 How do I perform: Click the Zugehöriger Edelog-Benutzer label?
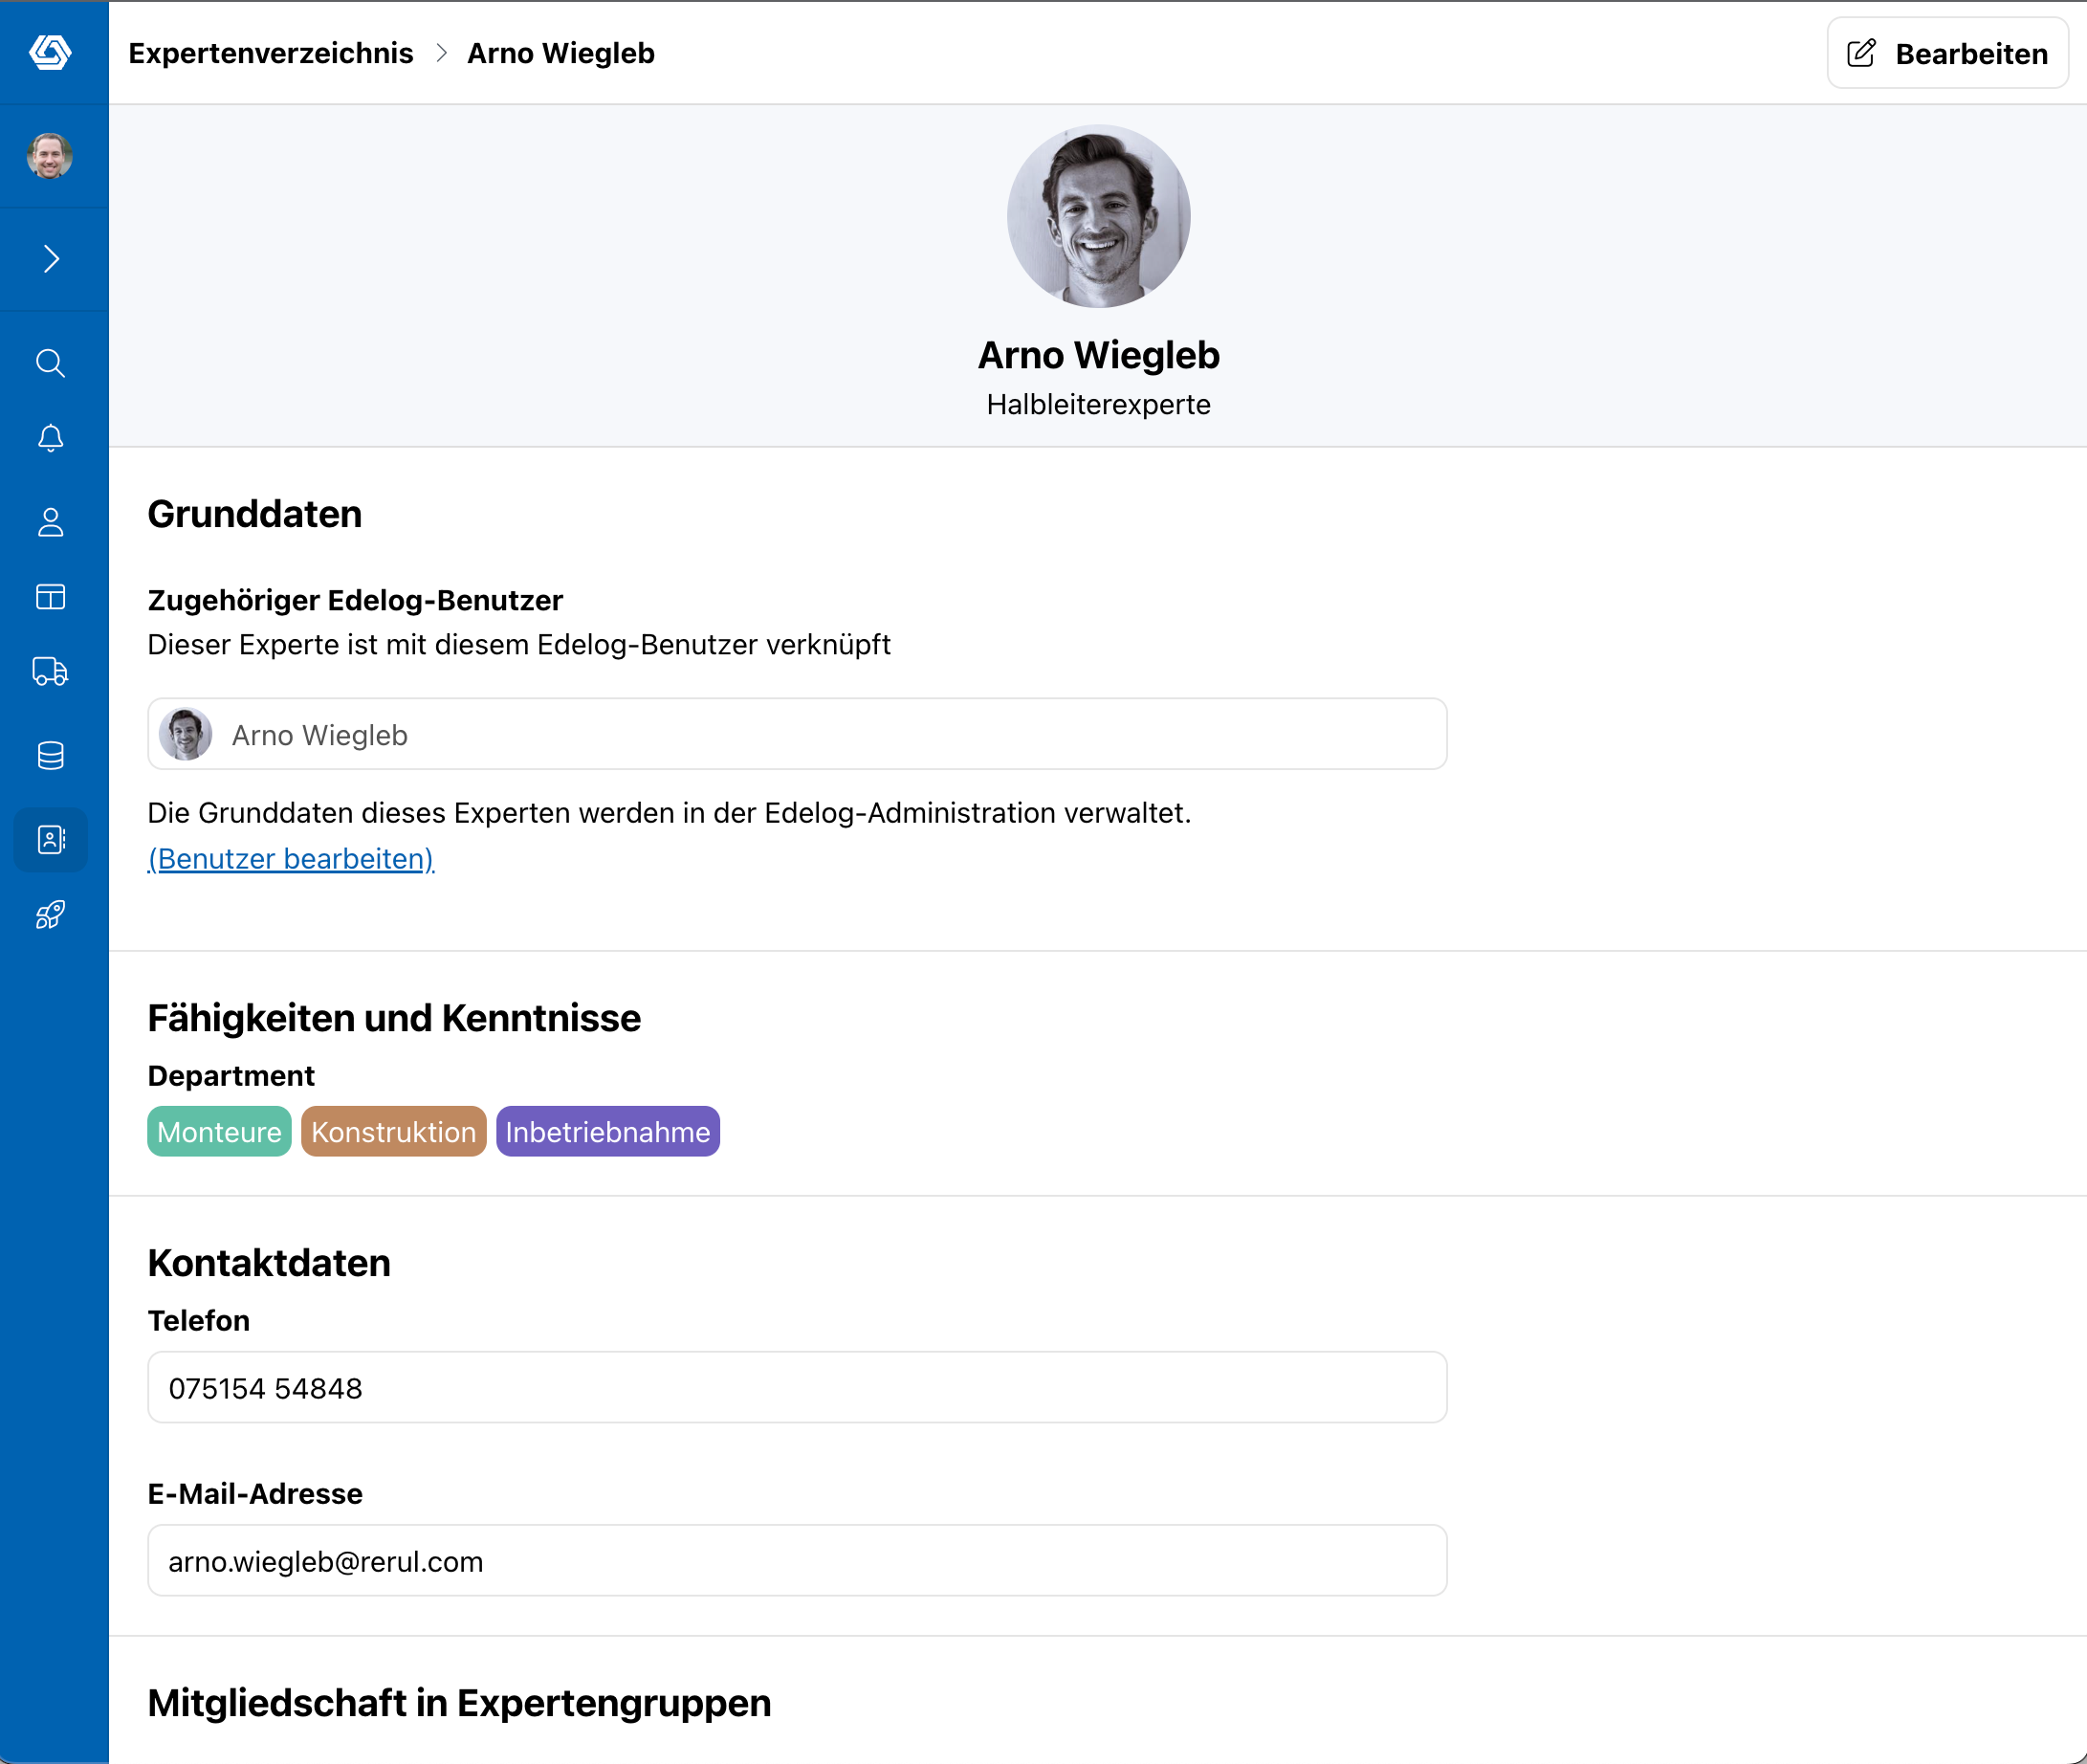click(356, 600)
